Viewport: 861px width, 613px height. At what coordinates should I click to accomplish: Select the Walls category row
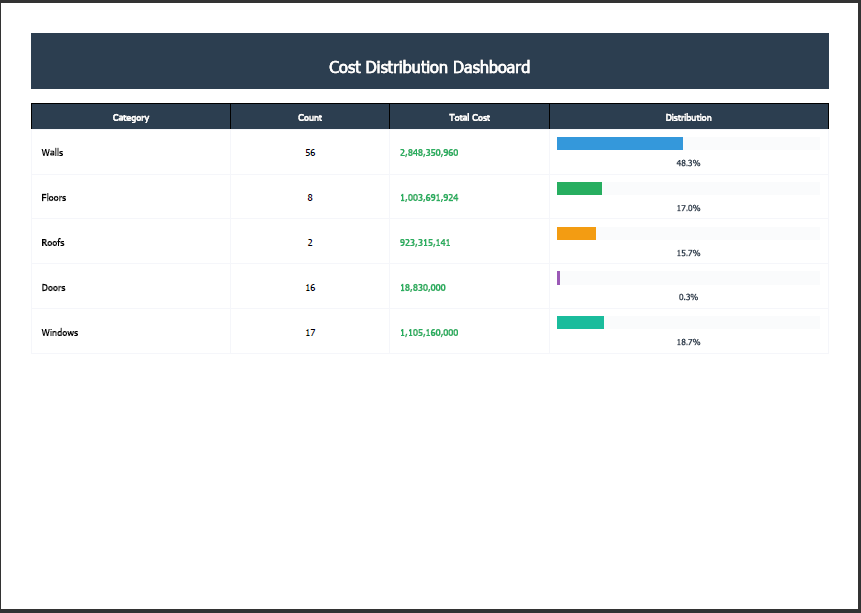(429, 152)
